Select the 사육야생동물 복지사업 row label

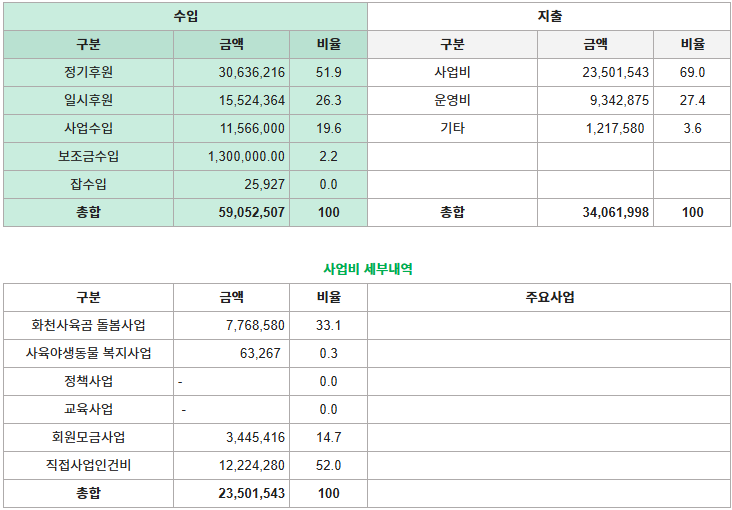click(88, 354)
